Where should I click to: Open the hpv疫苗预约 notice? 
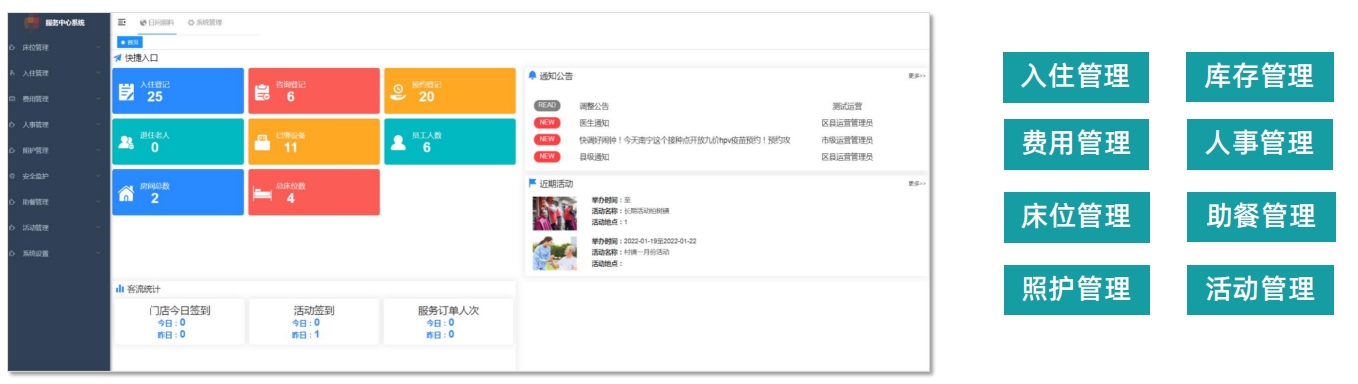point(685,139)
